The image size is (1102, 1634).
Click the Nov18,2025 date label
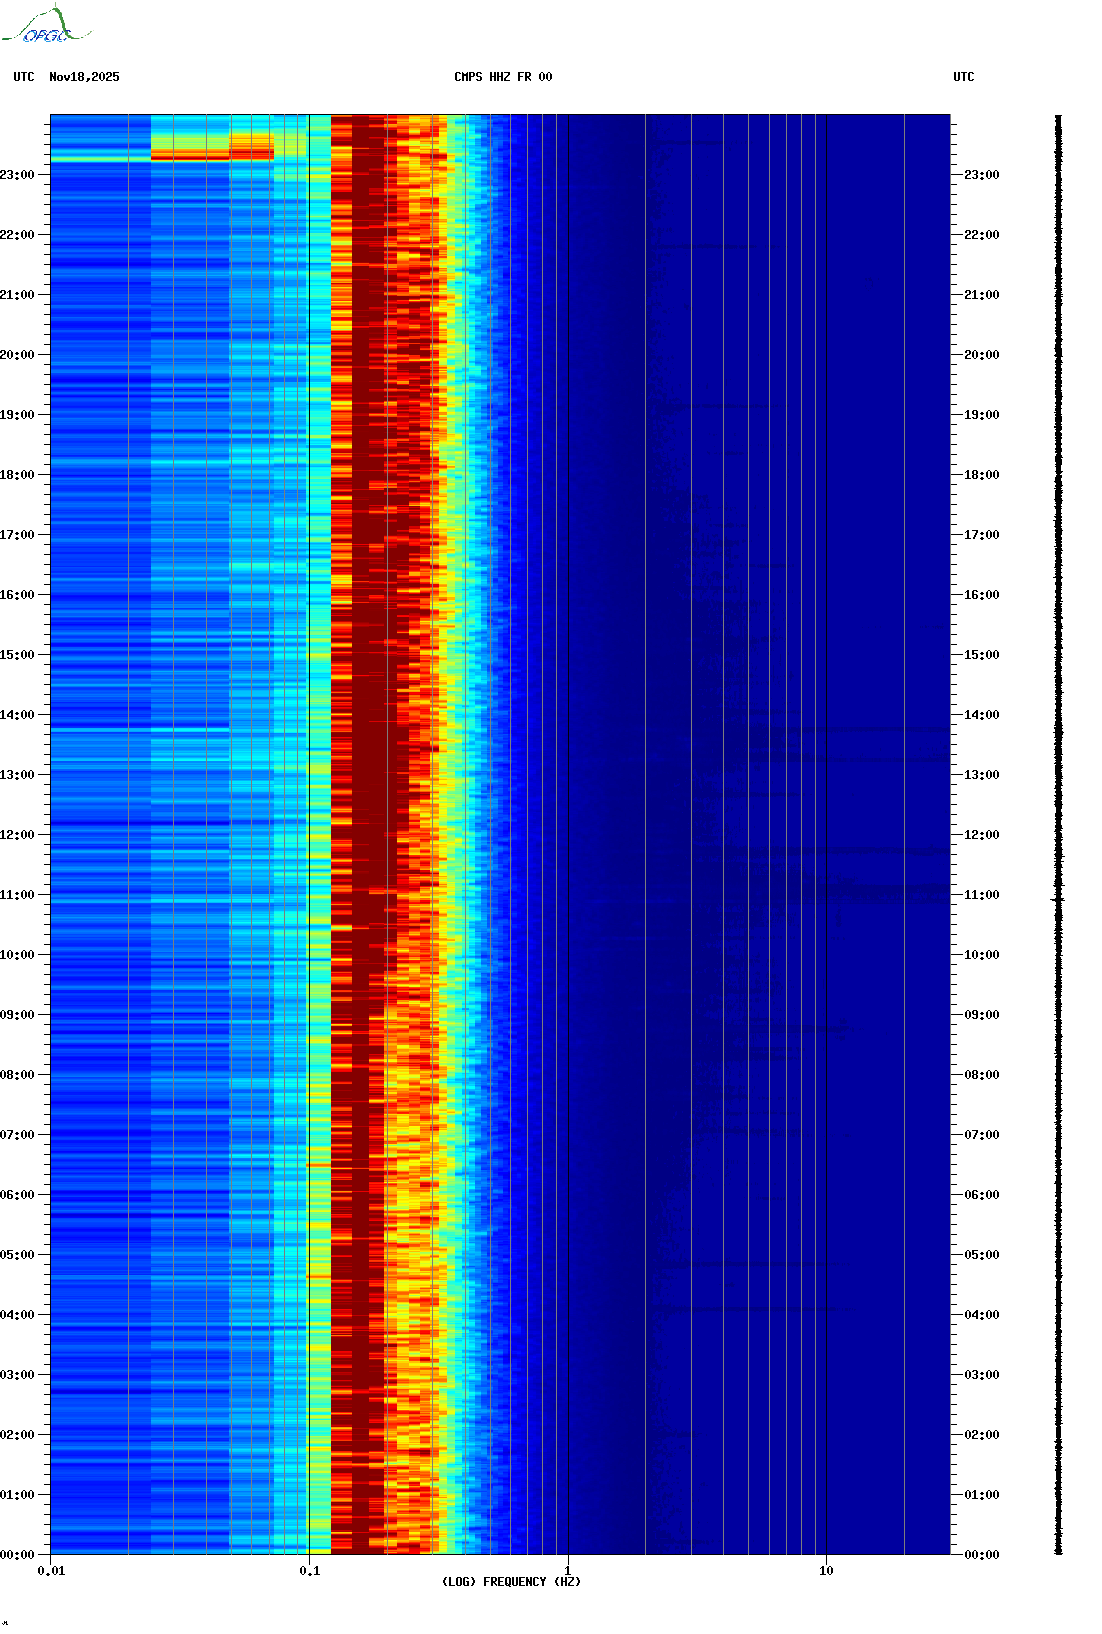pyautogui.click(x=84, y=77)
